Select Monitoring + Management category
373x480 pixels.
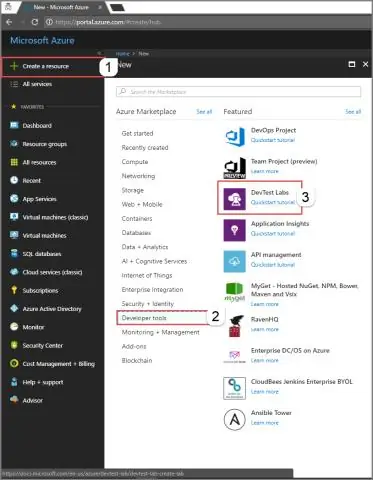pos(161,332)
